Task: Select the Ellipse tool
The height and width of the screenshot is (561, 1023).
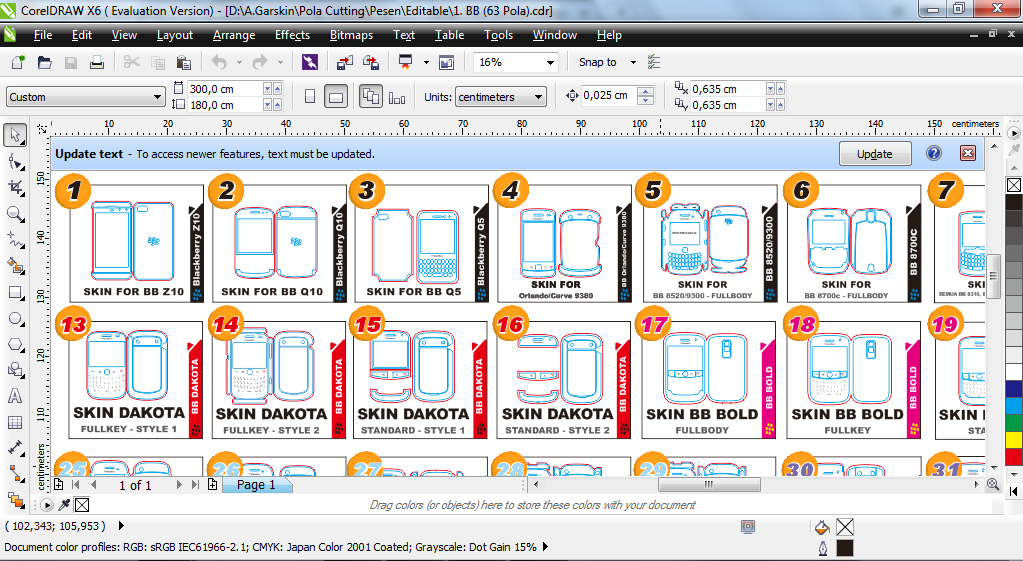Action: (15, 318)
